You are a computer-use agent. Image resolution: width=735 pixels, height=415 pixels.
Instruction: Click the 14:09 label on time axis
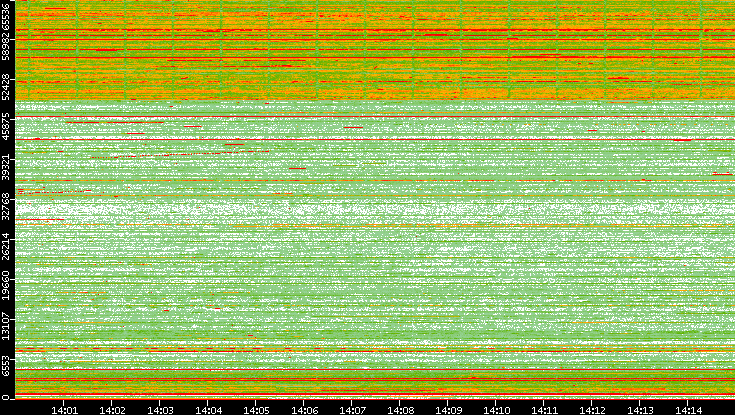coord(449,410)
